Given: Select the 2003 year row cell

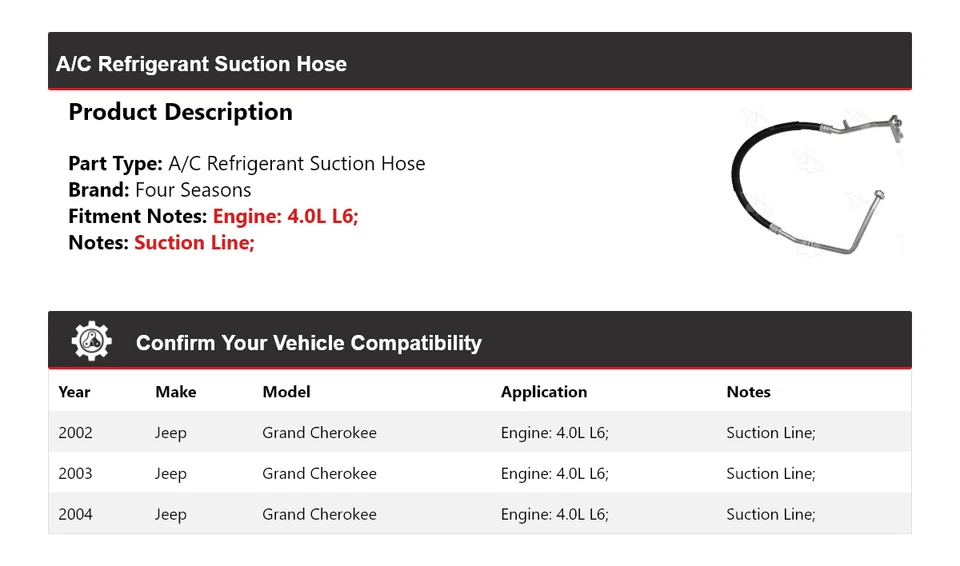Looking at the screenshot, I should pos(75,474).
